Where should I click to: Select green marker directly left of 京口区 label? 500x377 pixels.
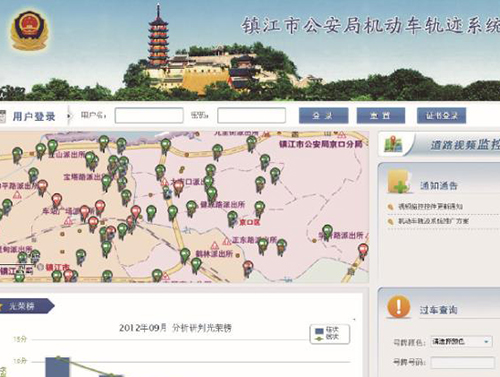point(232,219)
